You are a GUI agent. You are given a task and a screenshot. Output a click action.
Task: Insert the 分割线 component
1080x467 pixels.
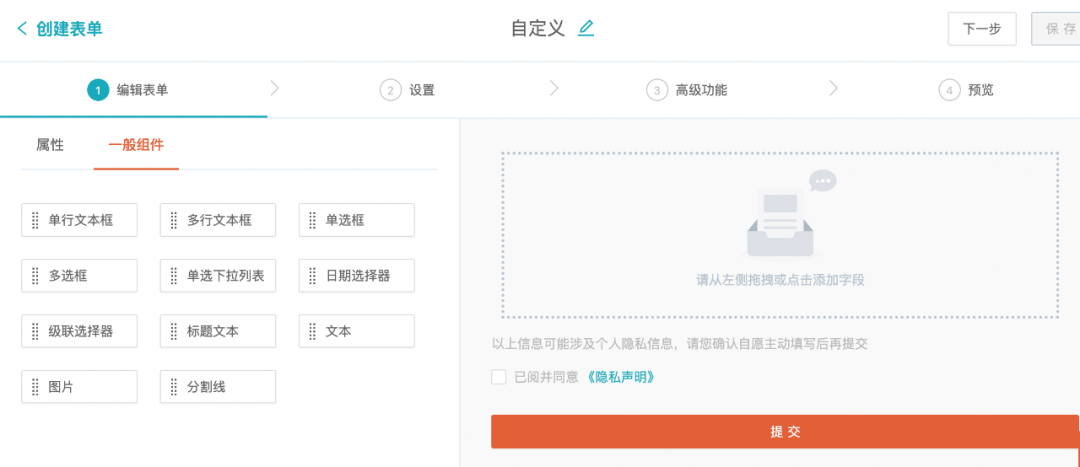[x=218, y=387]
